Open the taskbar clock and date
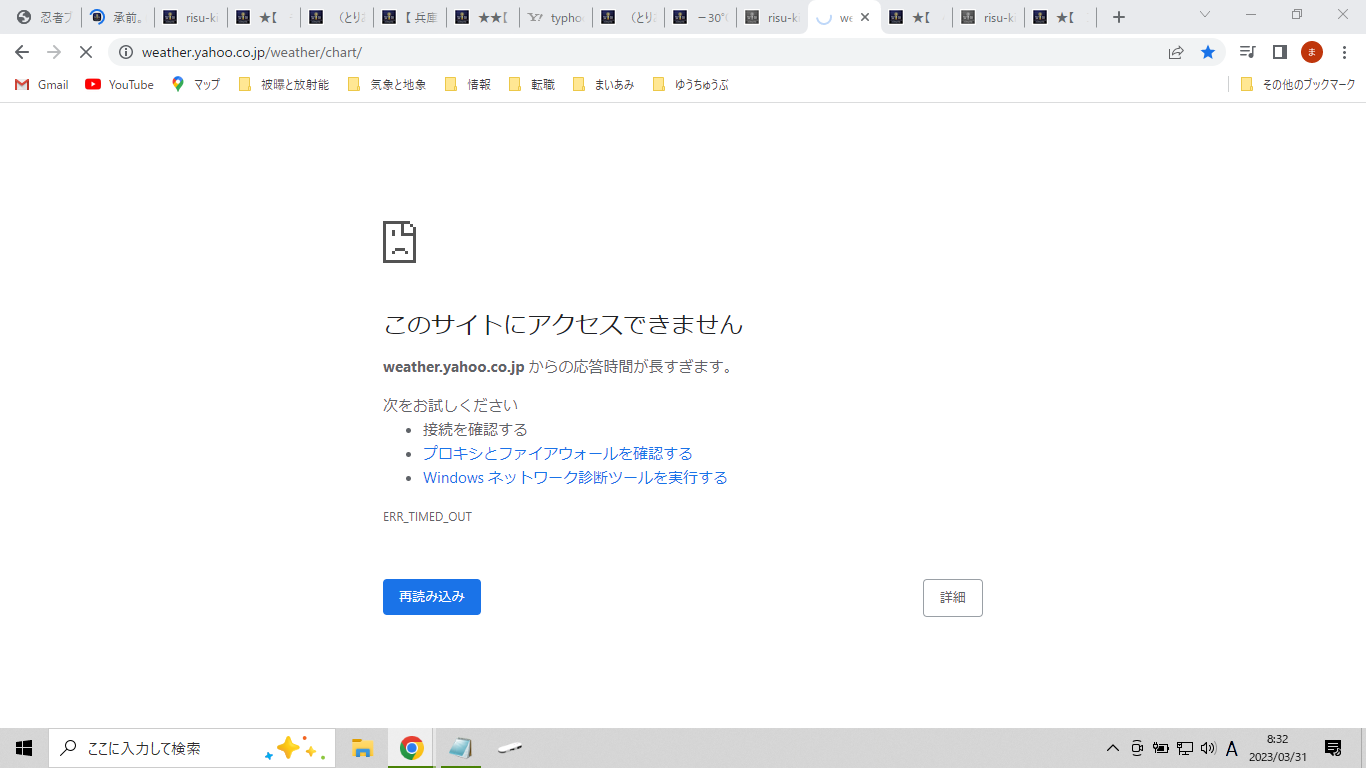The image size is (1366, 768). click(x=1277, y=748)
